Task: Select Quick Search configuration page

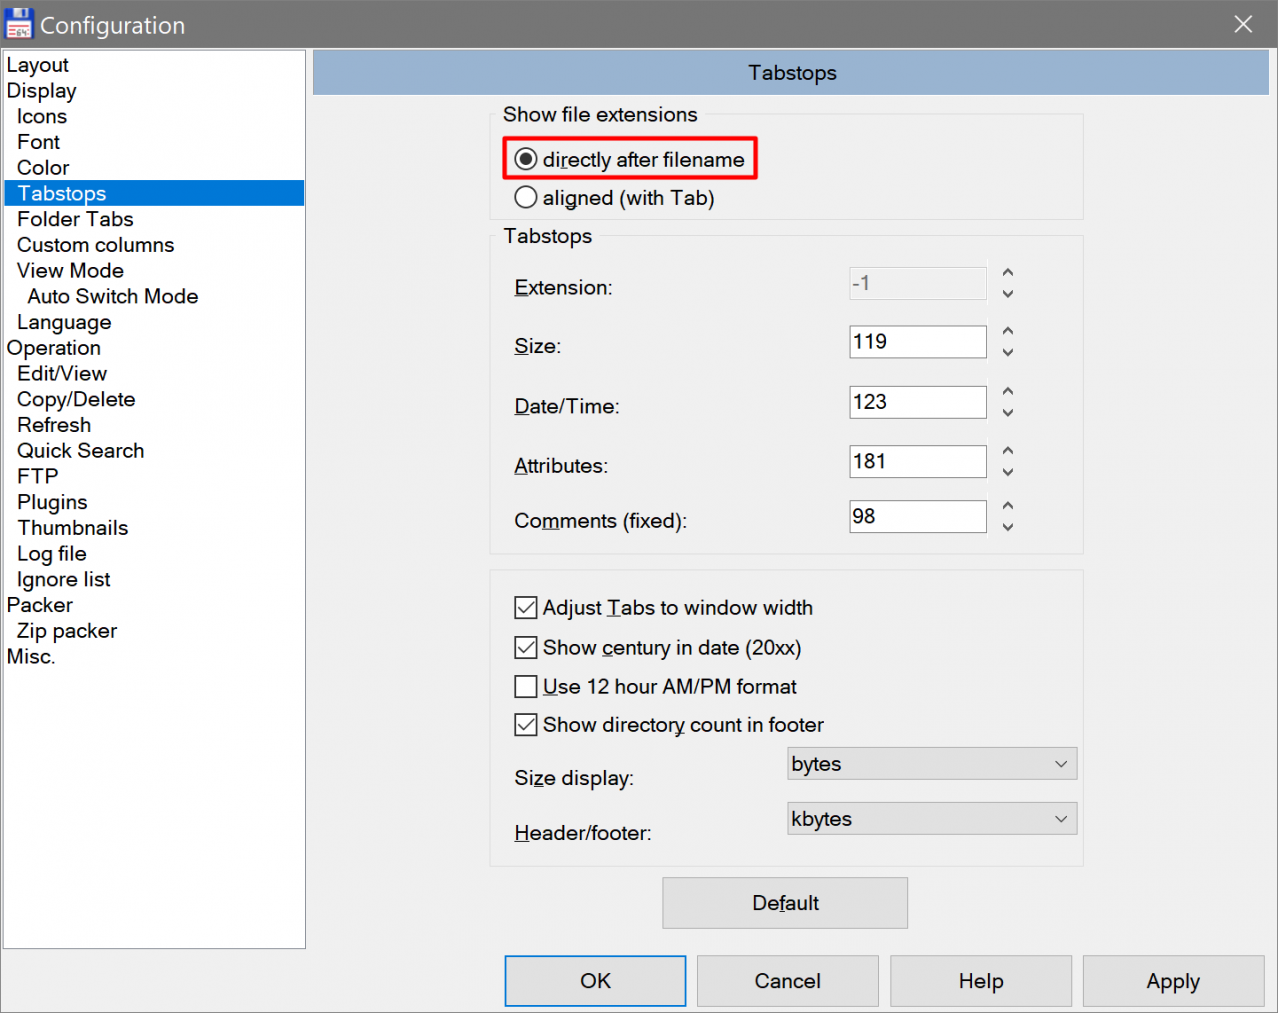Action: pos(80,451)
